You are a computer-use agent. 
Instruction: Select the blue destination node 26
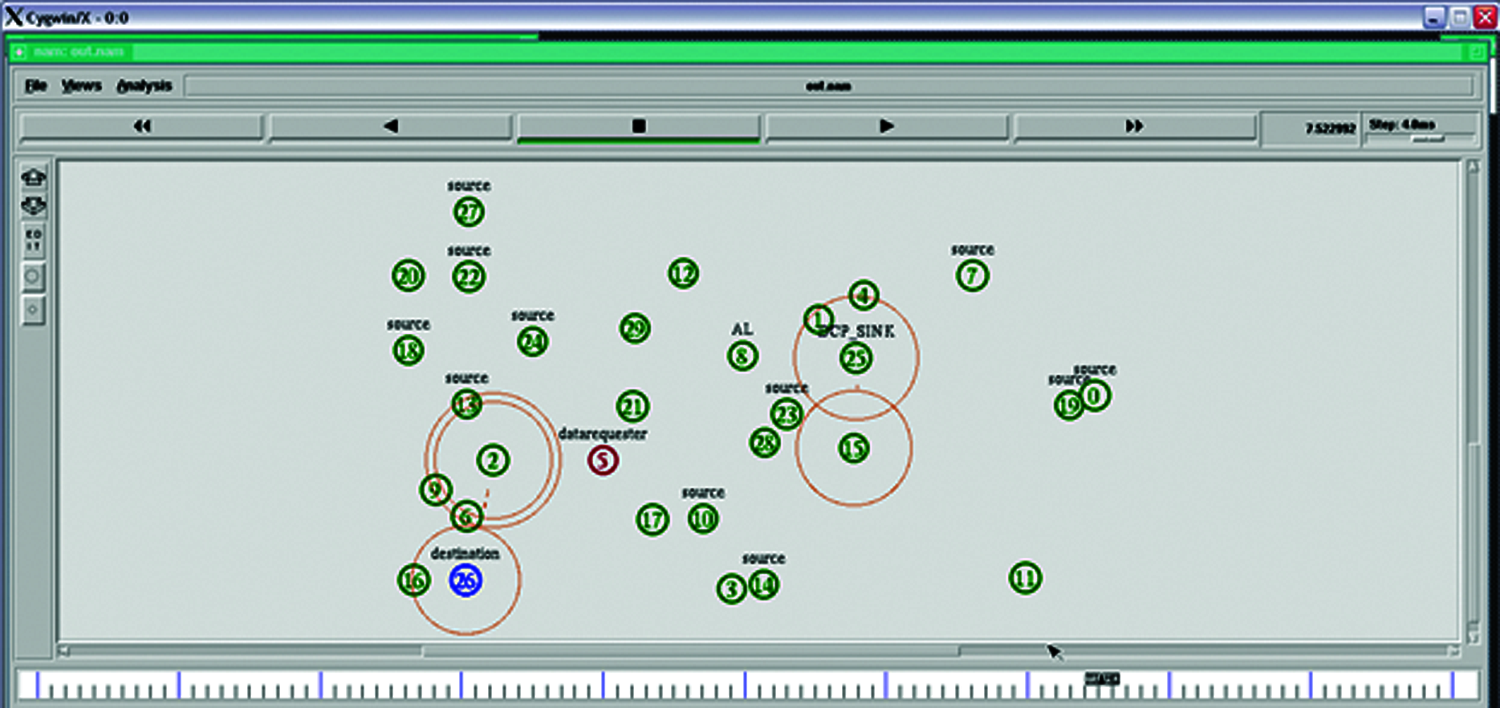[465, 580]
